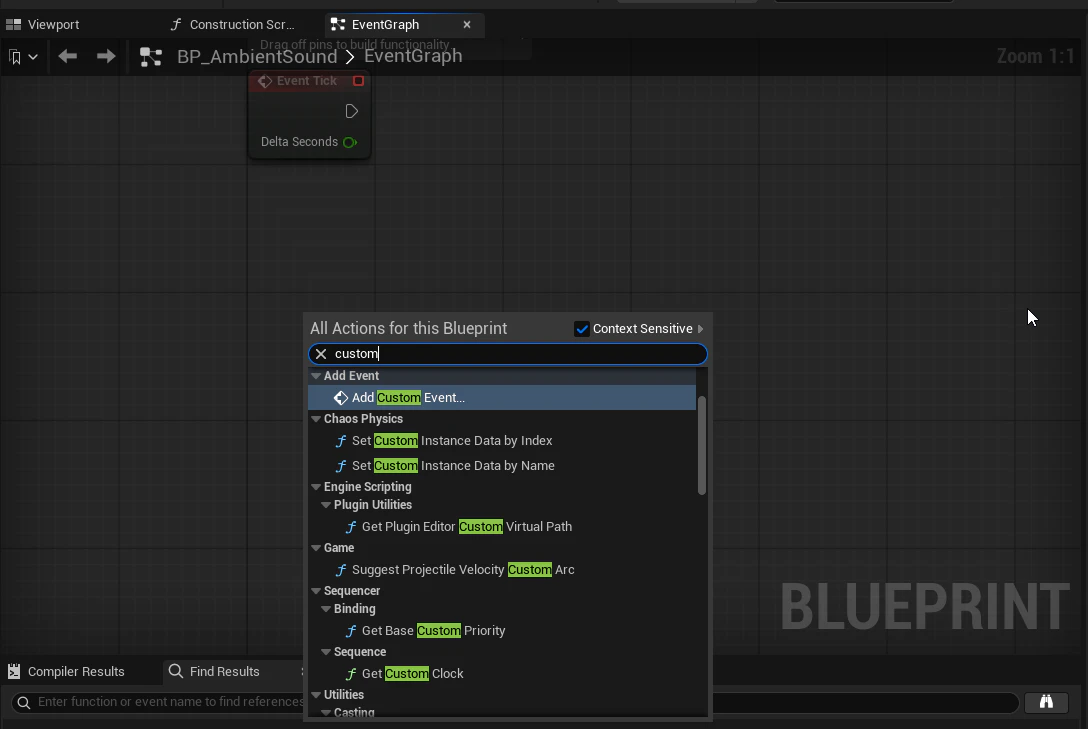Select Get Custom Clock
The height and width of the screenshot is (729, 1088).
[x=502, y=674]
